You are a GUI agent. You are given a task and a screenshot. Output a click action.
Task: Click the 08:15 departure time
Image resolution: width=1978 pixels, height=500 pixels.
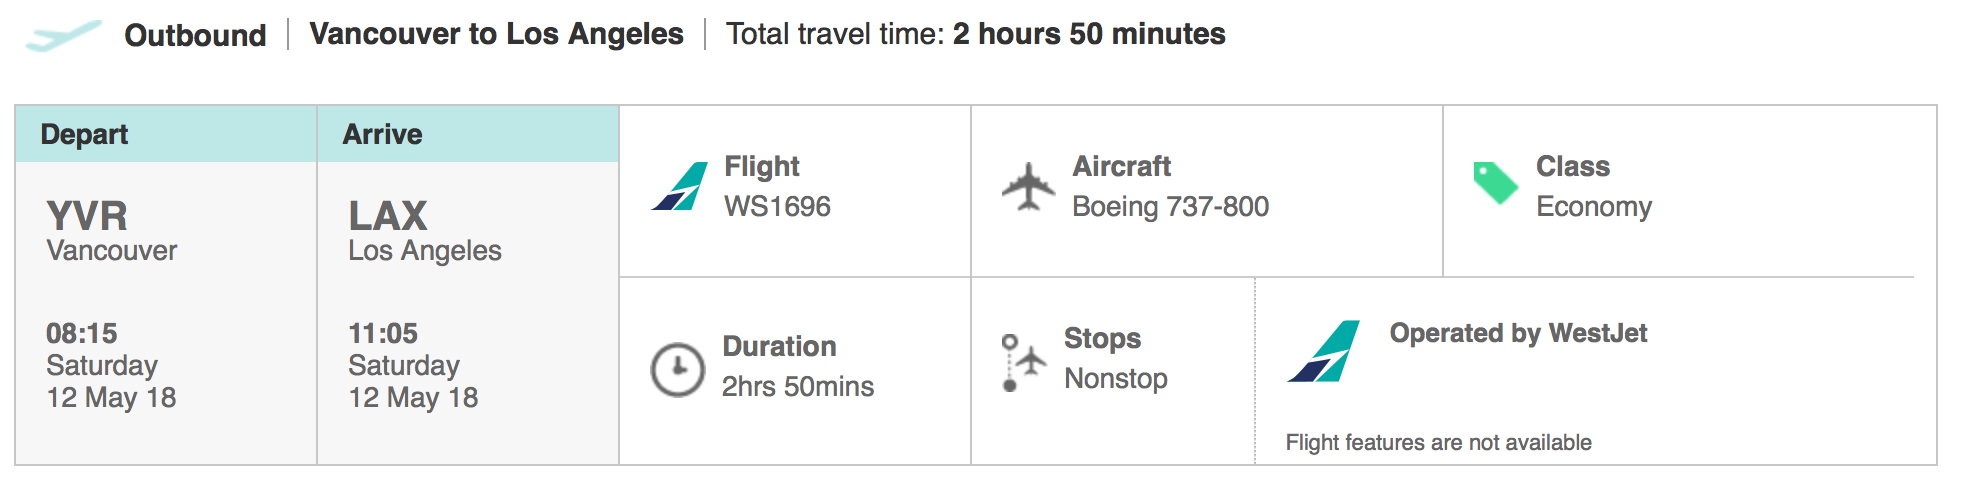pyautogui.click(x=82, y=333)
